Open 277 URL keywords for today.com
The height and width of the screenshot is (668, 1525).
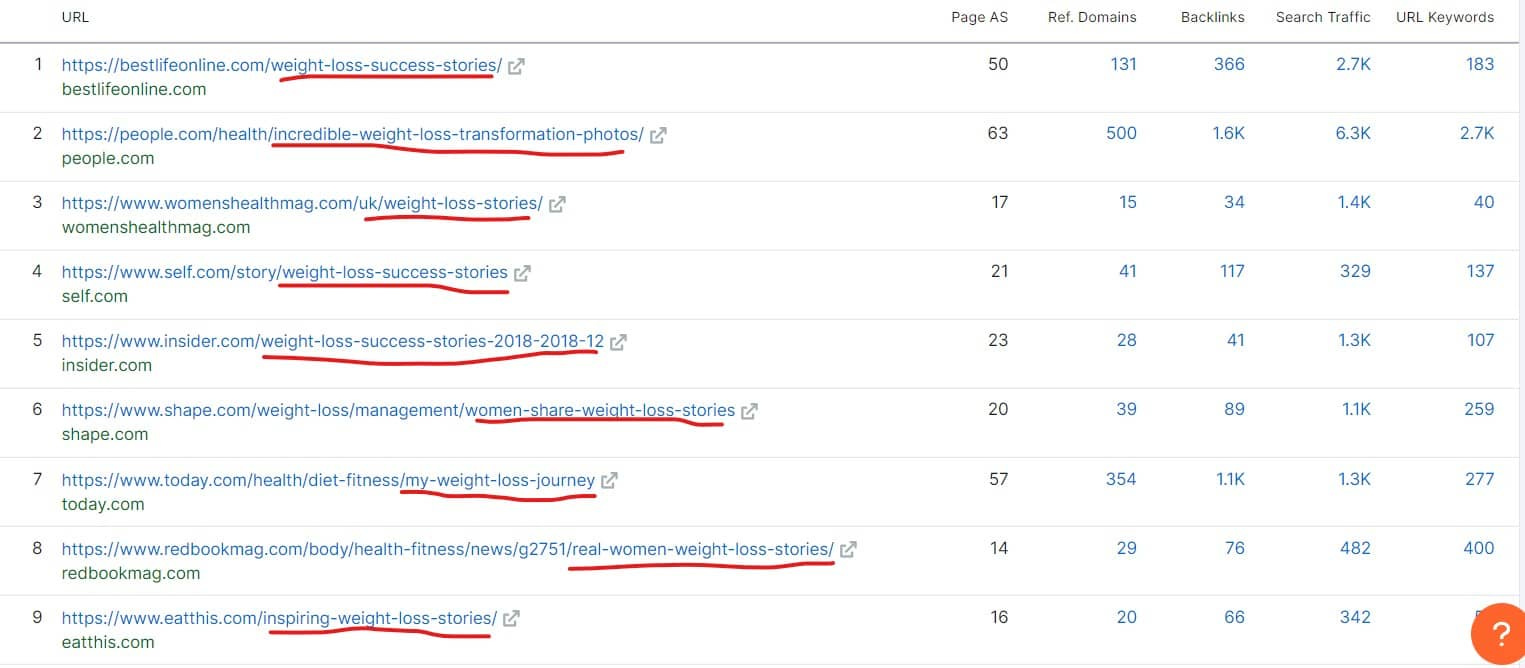click(1480, 479)
